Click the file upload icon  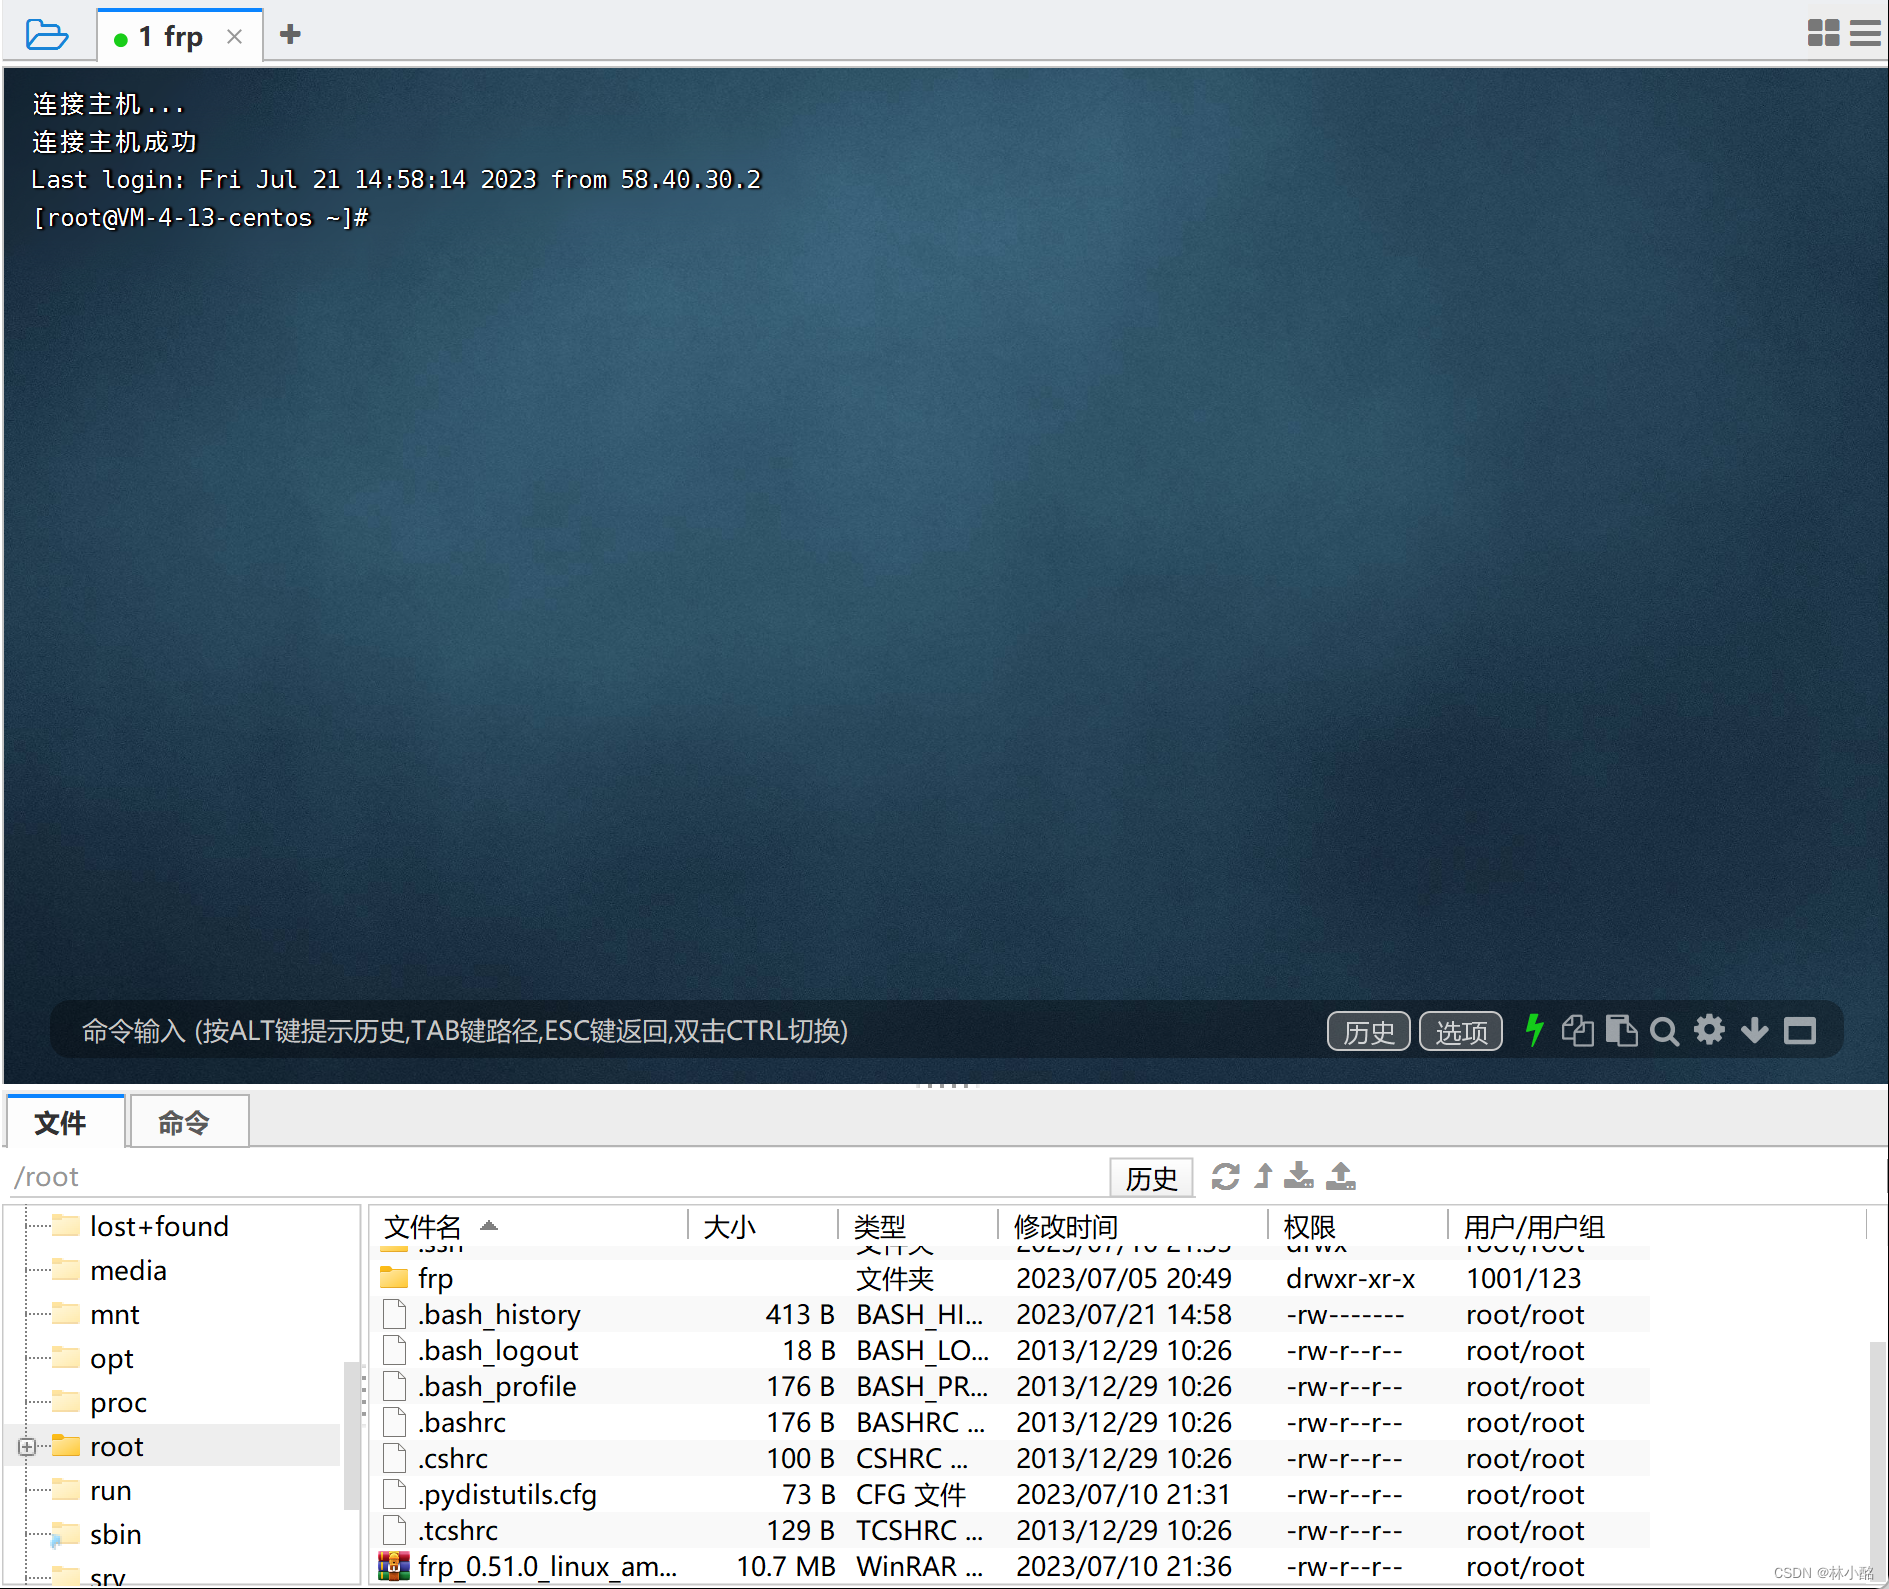[x=1341, y=1176]
